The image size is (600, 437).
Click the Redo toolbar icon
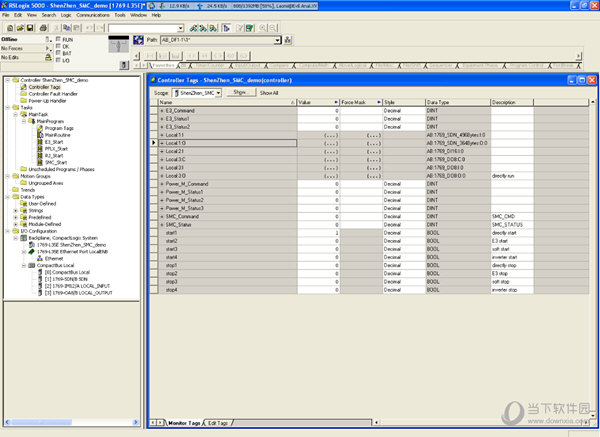[100, 28]
